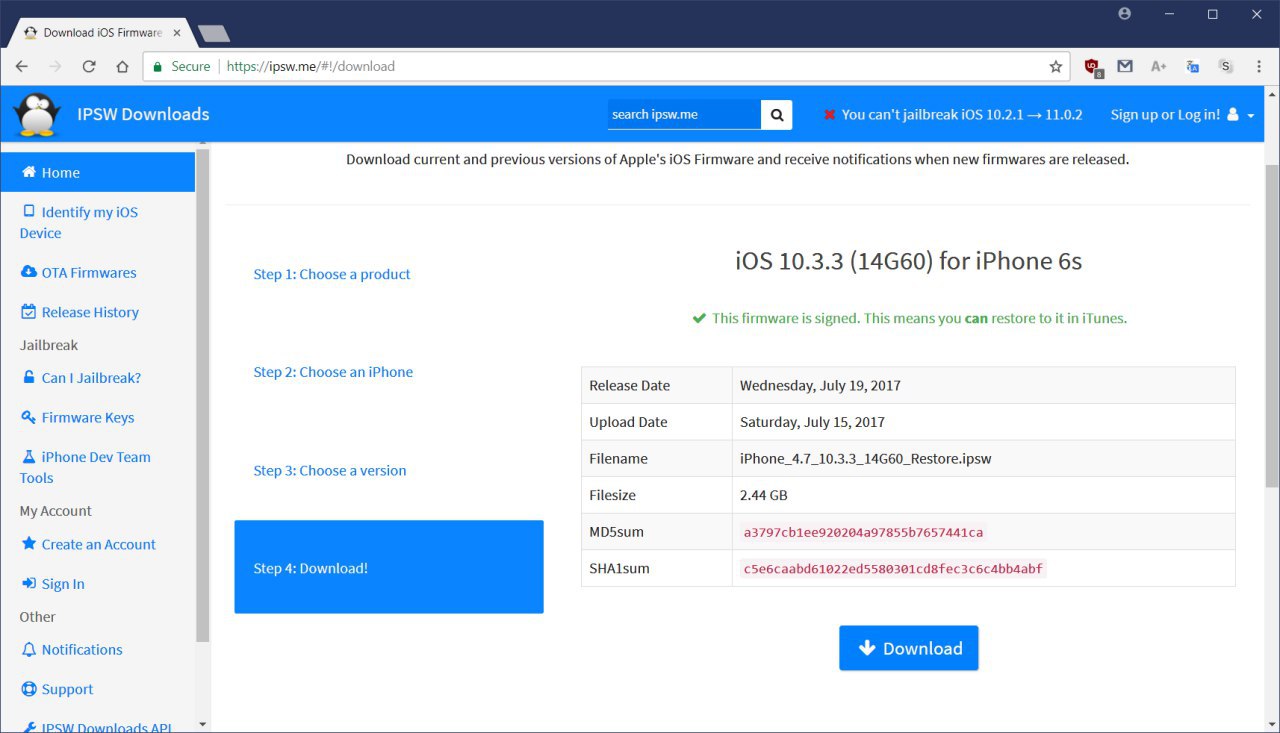Screen dimensions: 1280x733
Task: Open OTA Firmwares page
Action: coord(78,272)
